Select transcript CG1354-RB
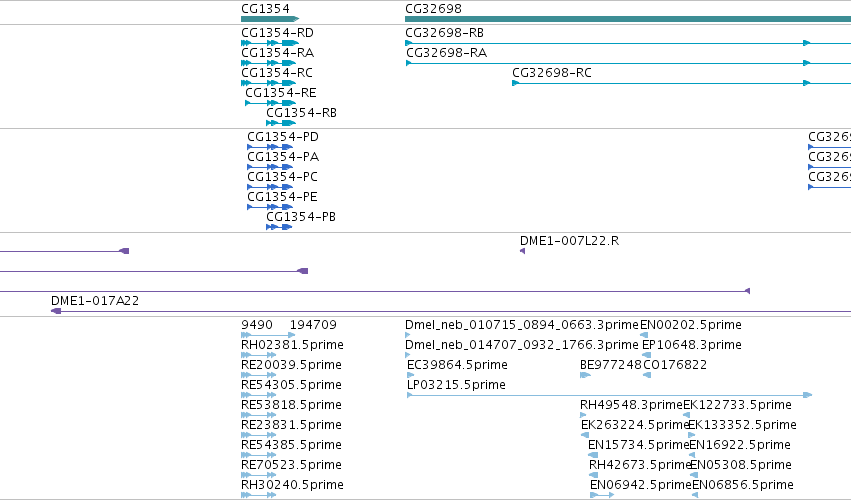 click(x=301, y=113)
